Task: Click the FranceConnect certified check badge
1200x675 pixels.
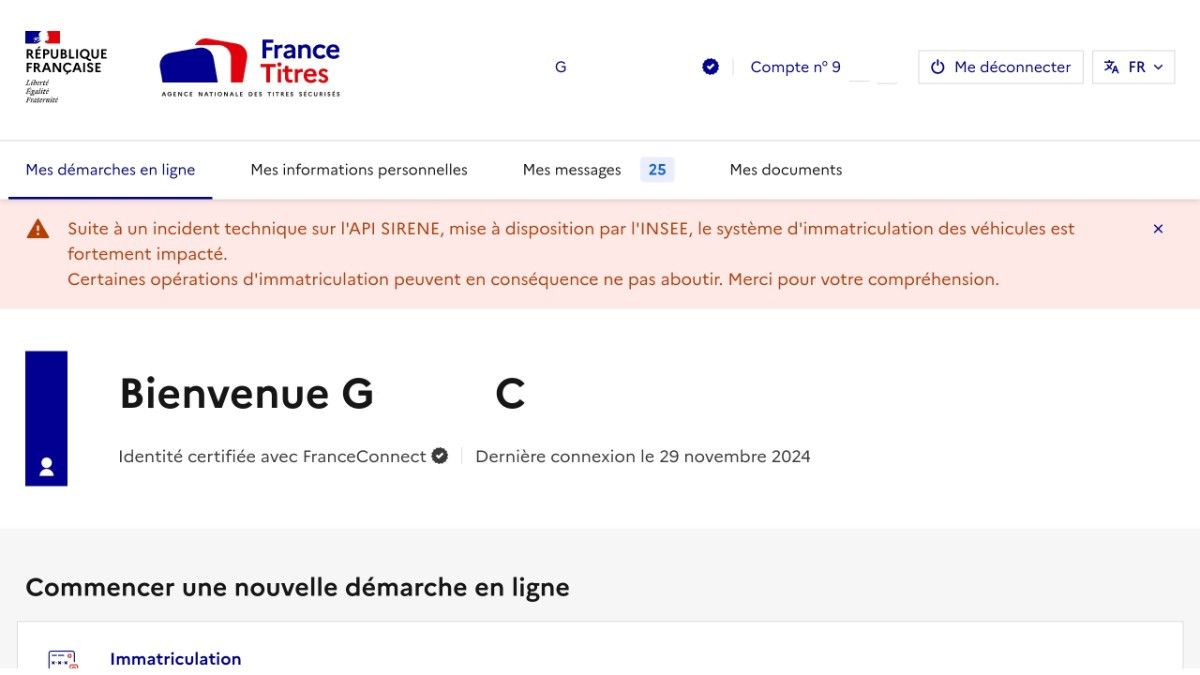Action: pos(439,456)
